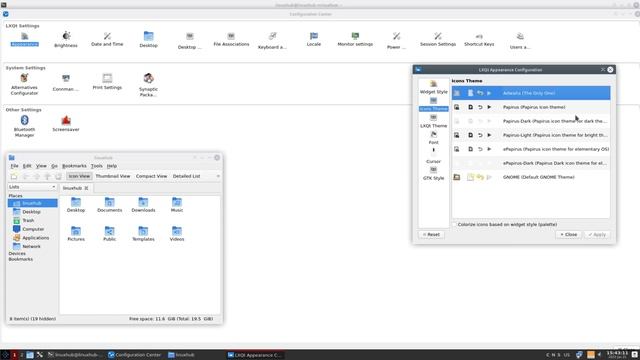Select GTK Style in Appearance sidebar
The image size is (640, 360).
point(433,173)
